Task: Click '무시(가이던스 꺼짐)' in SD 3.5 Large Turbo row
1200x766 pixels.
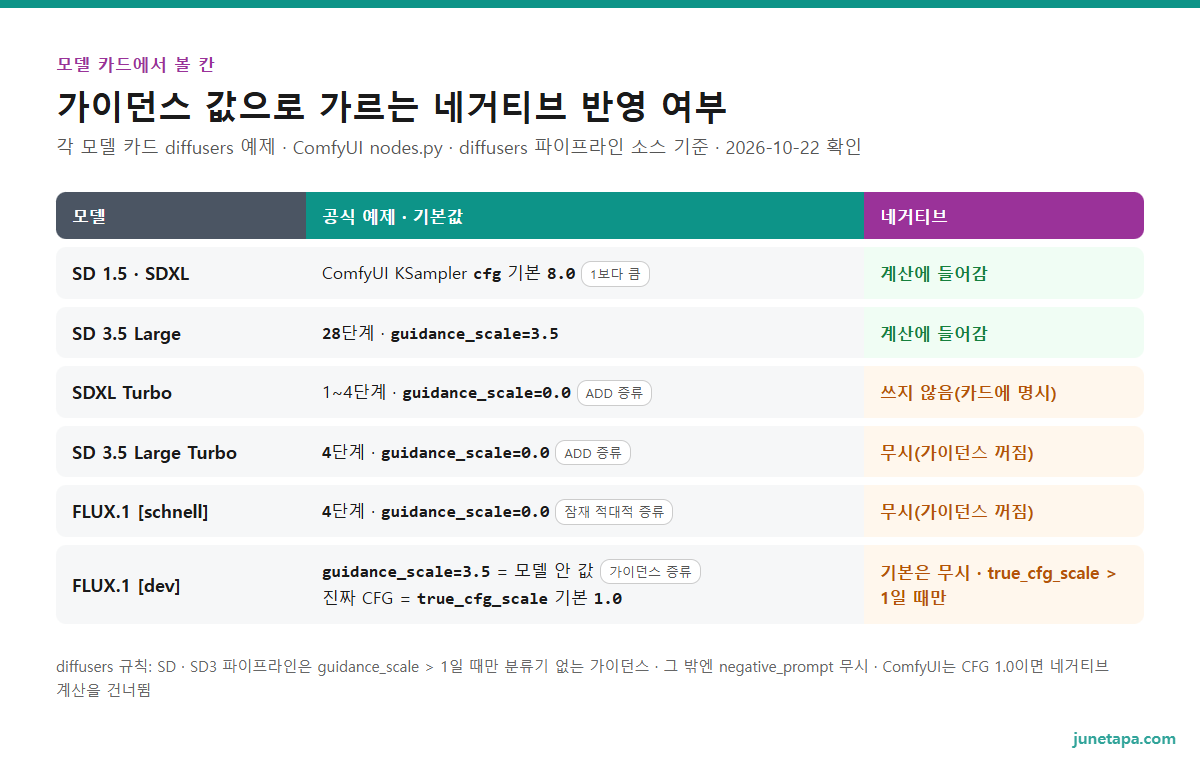Action: [957, 453]
